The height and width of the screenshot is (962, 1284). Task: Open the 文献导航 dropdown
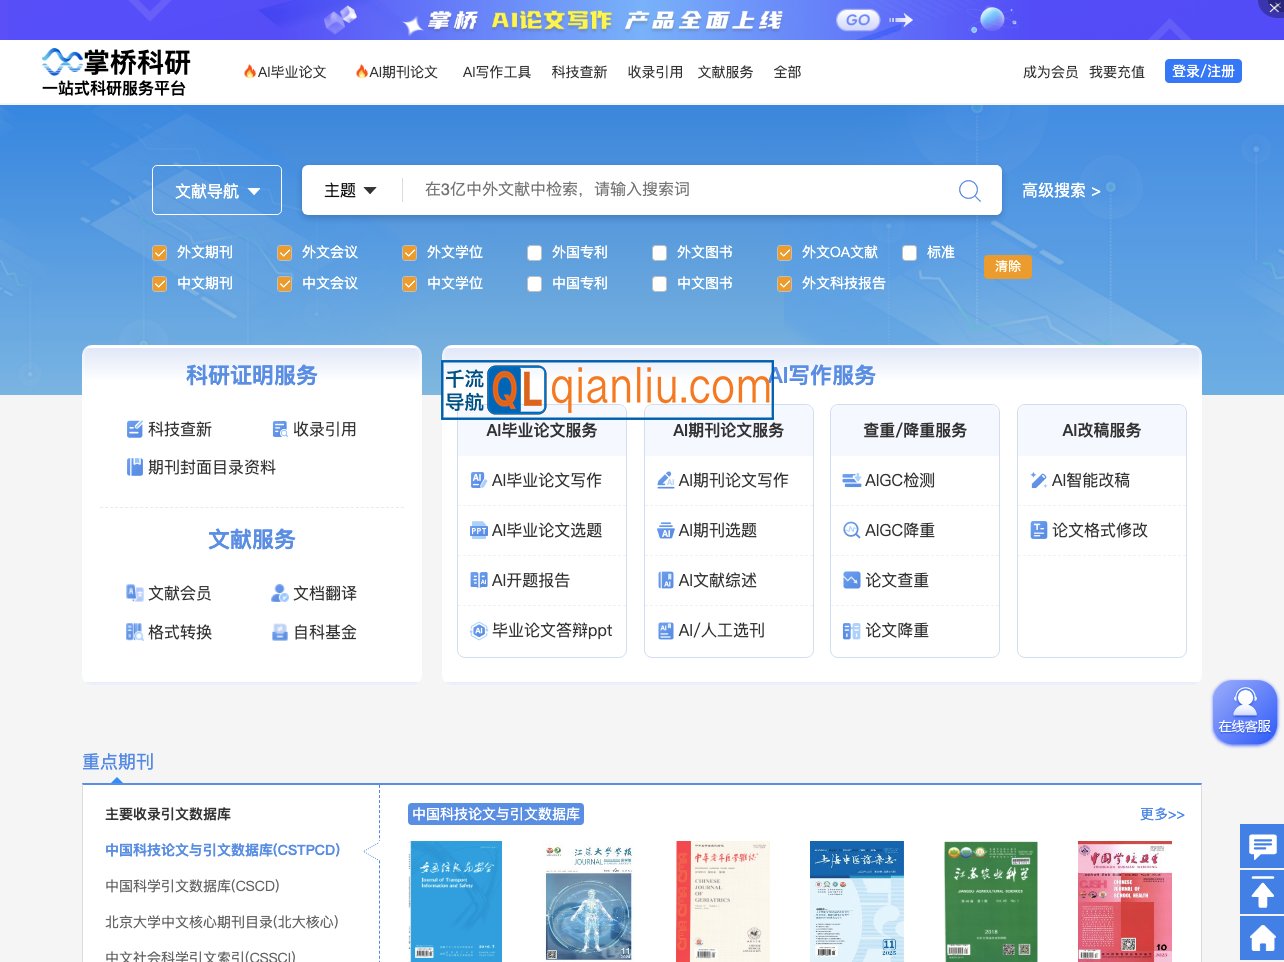216,190
